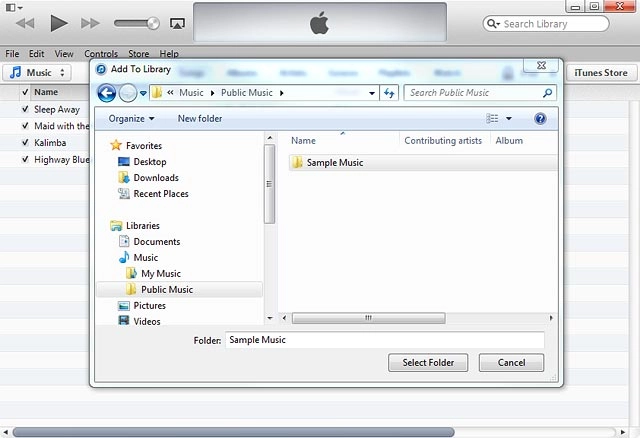
Task: Click the Back arrow in the dialog
Action: tap(107, 93)
